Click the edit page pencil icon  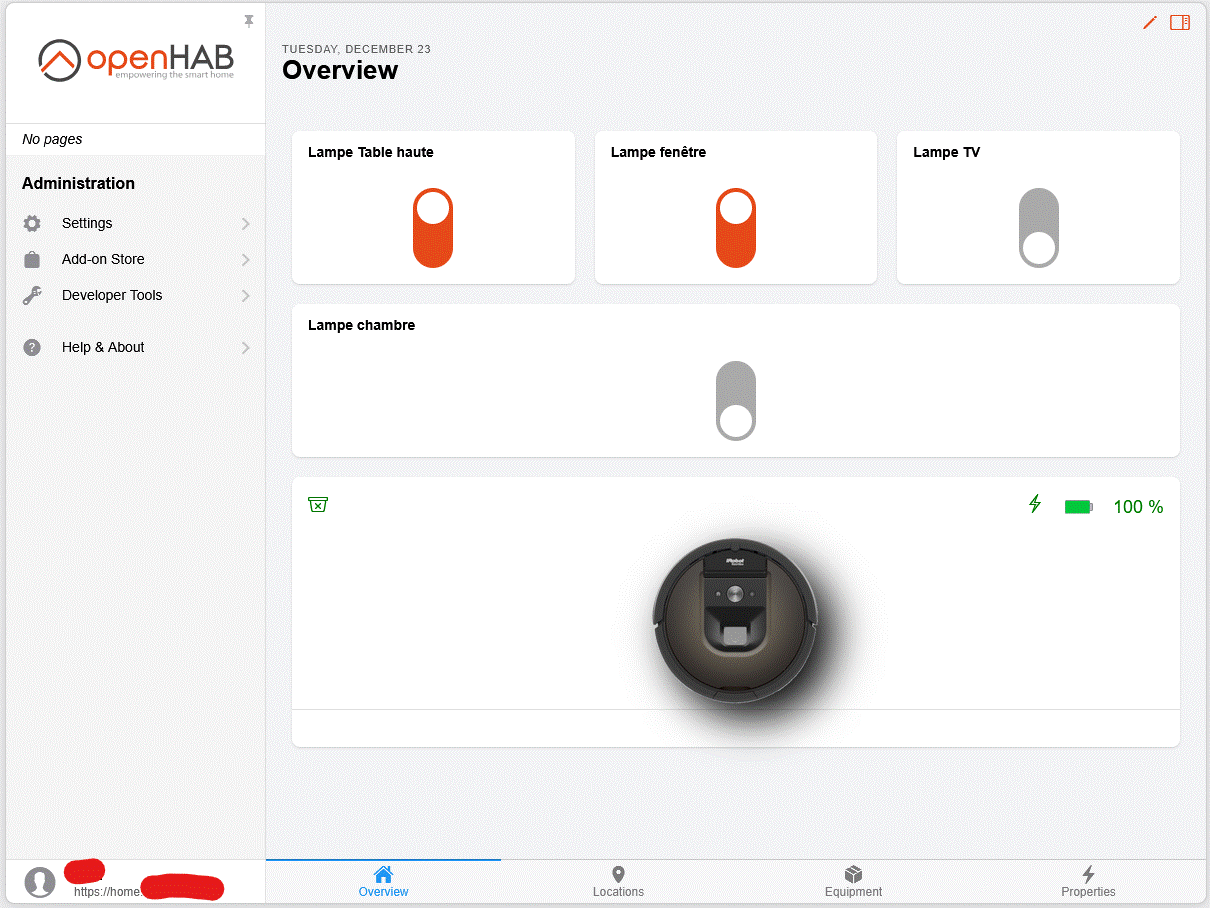click(1148, 22)
